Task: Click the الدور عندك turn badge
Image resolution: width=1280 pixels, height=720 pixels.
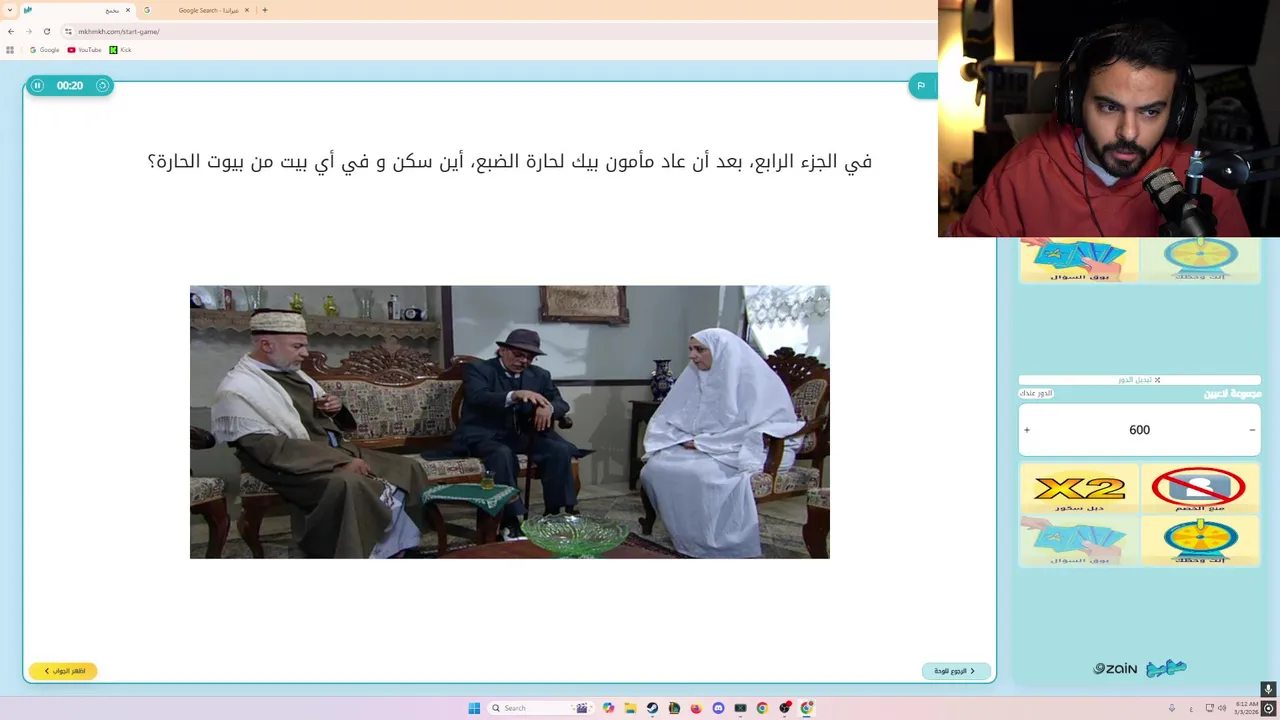Action: [1036, 394]
